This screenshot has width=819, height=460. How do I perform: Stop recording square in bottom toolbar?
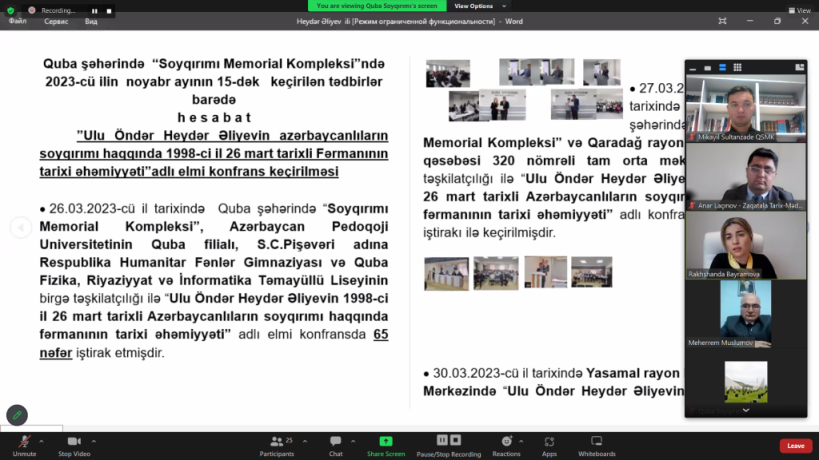pos(455,440)
